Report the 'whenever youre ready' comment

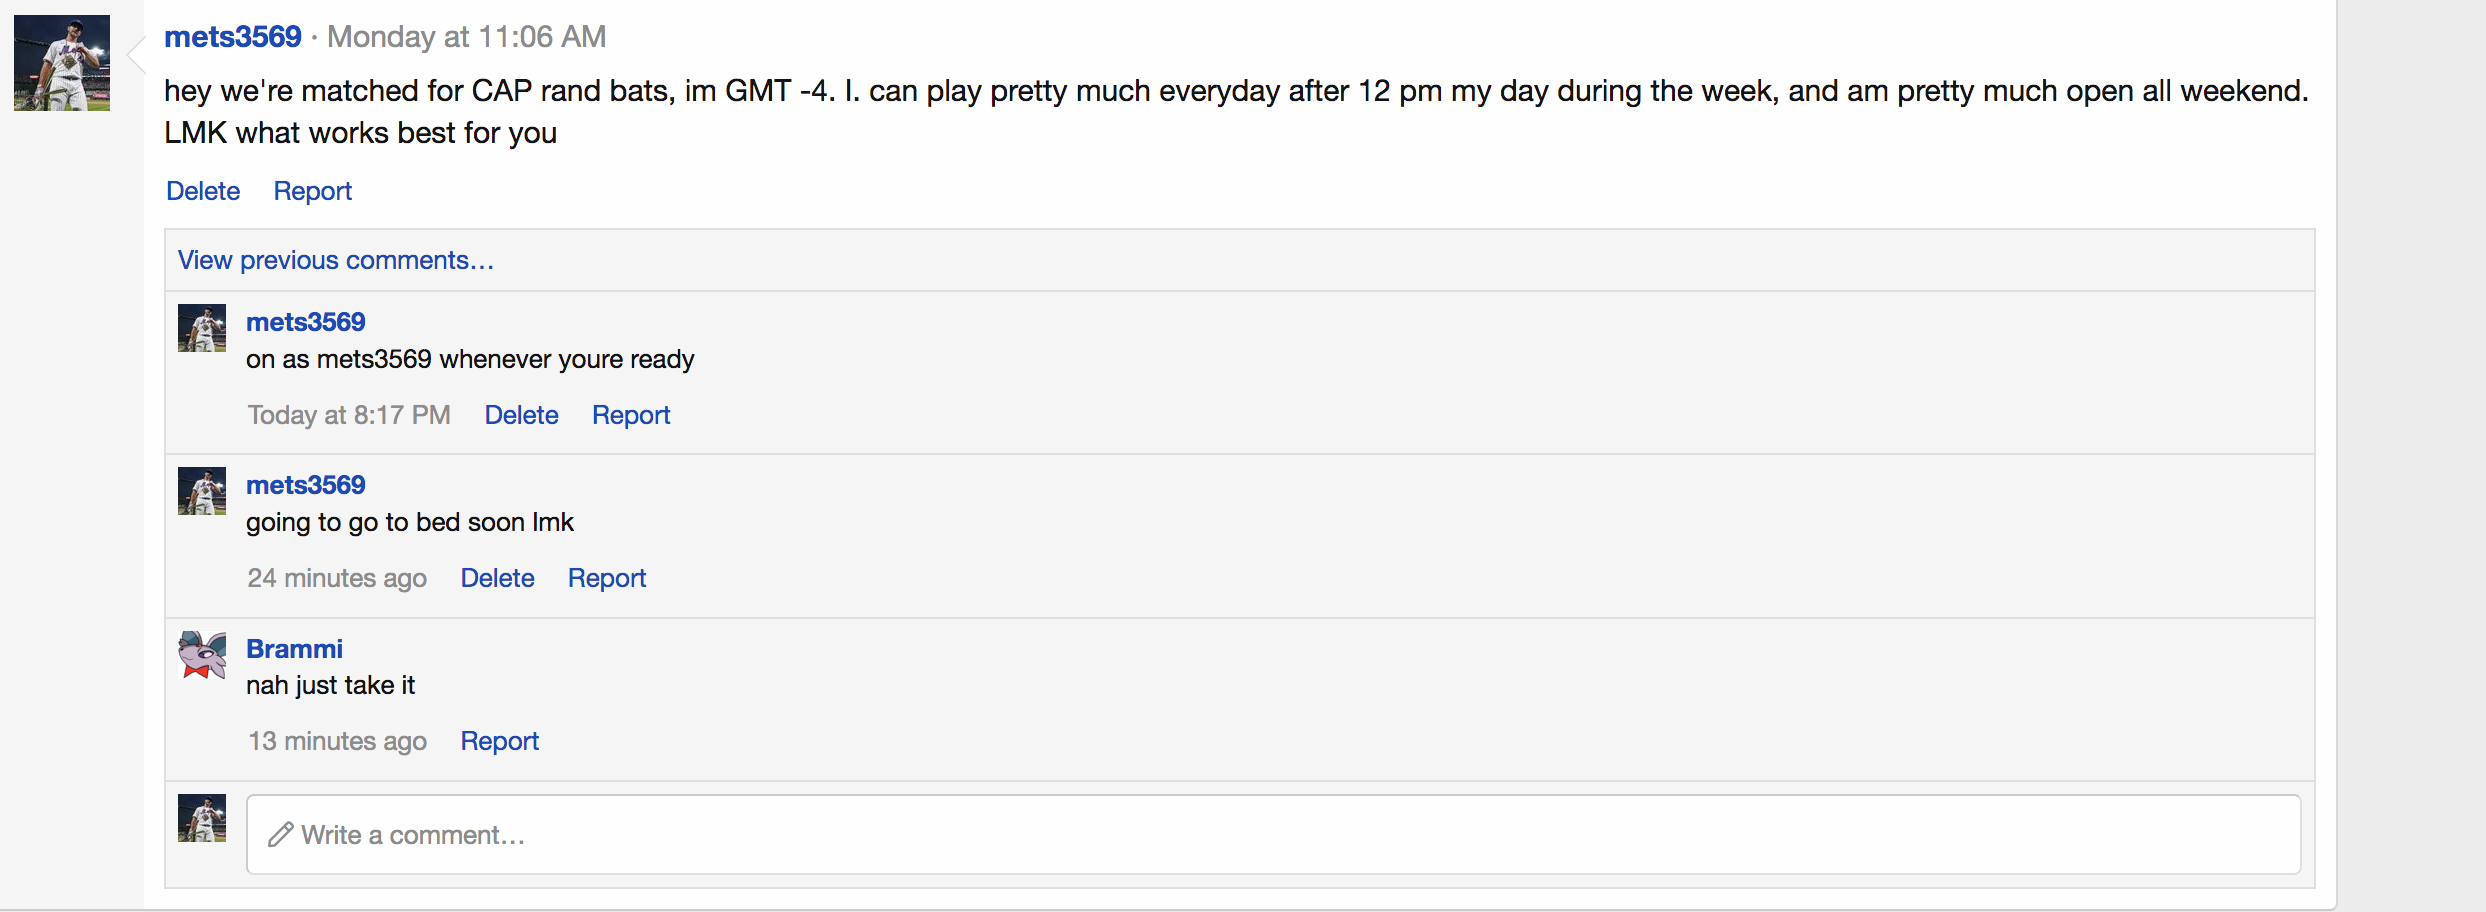tap(631, 415)
